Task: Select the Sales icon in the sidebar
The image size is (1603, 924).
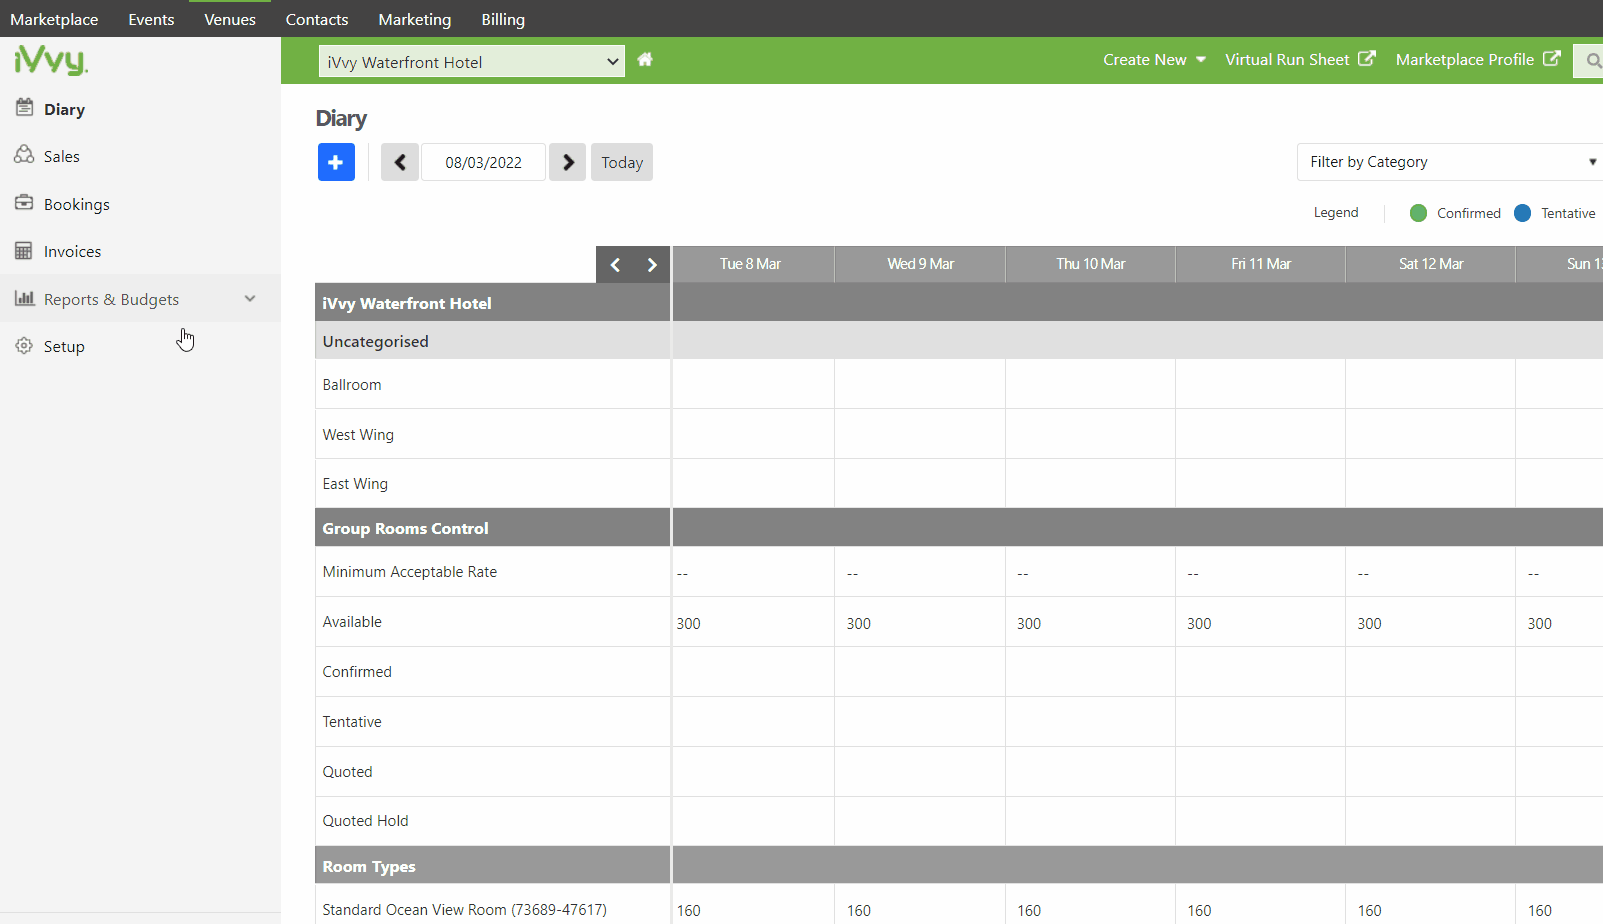Action: tap(24, 155)
